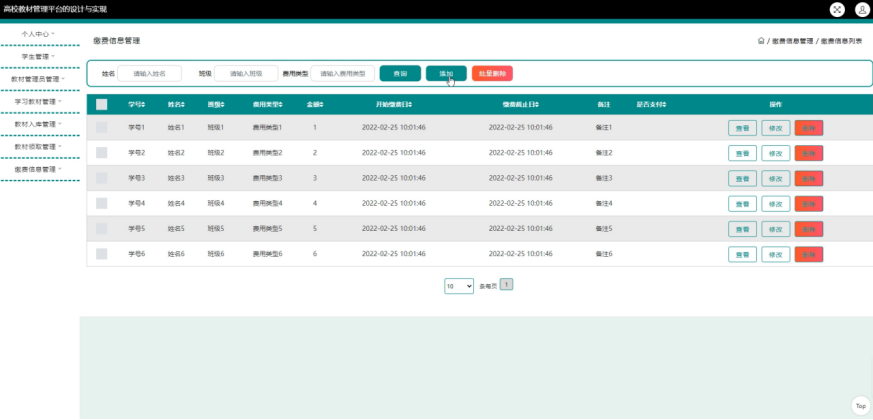This screenshot has width=873, height=420.
Task: Sort by 学号 column
Action: 137,104
